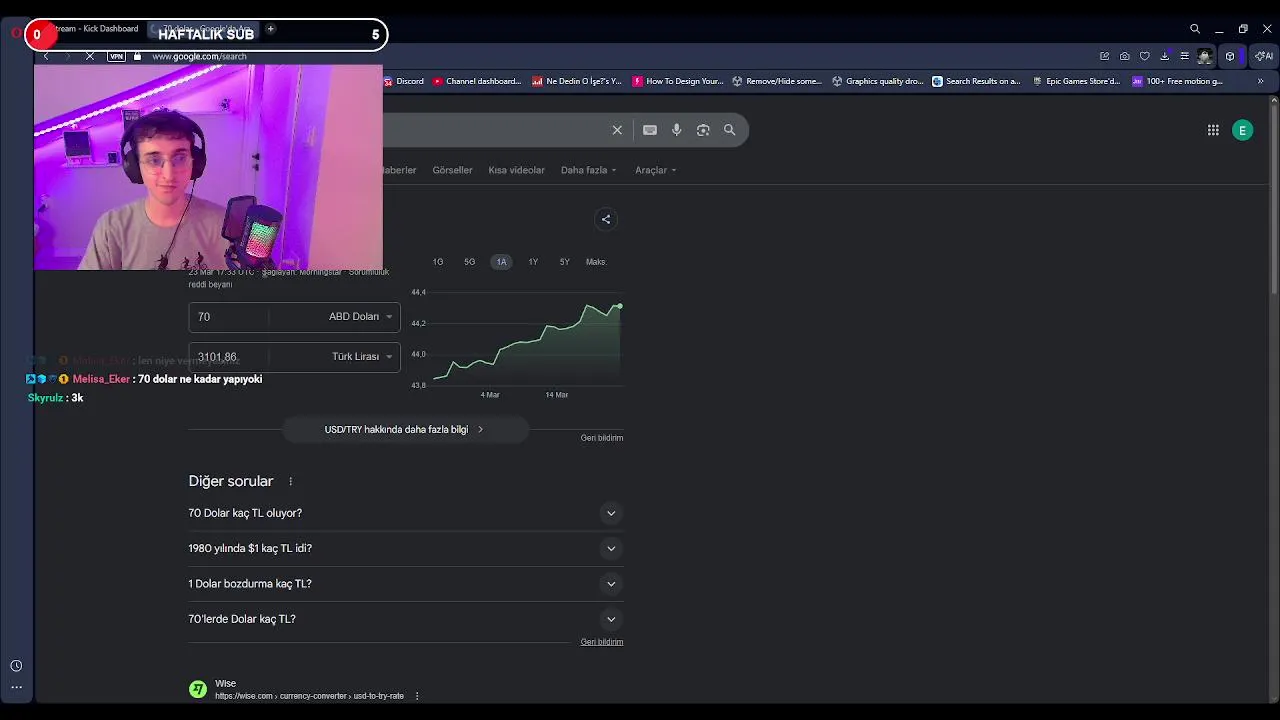This screenshot has width=1280, height=720.
Task: Click Geri bildirim link under the chart
Action: [x=602, y=438]
